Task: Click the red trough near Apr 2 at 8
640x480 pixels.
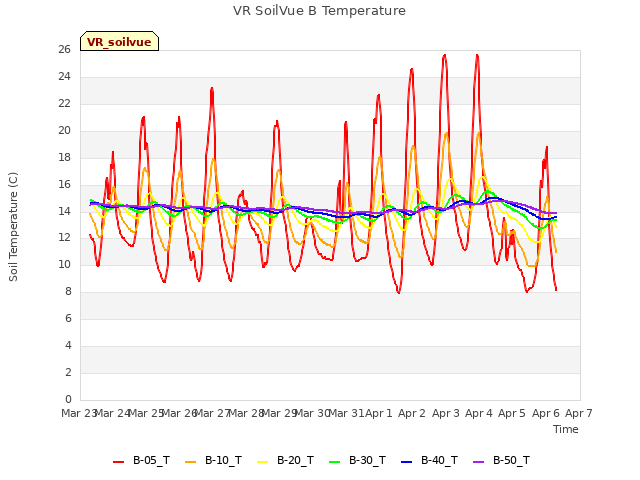Action: 399,292
